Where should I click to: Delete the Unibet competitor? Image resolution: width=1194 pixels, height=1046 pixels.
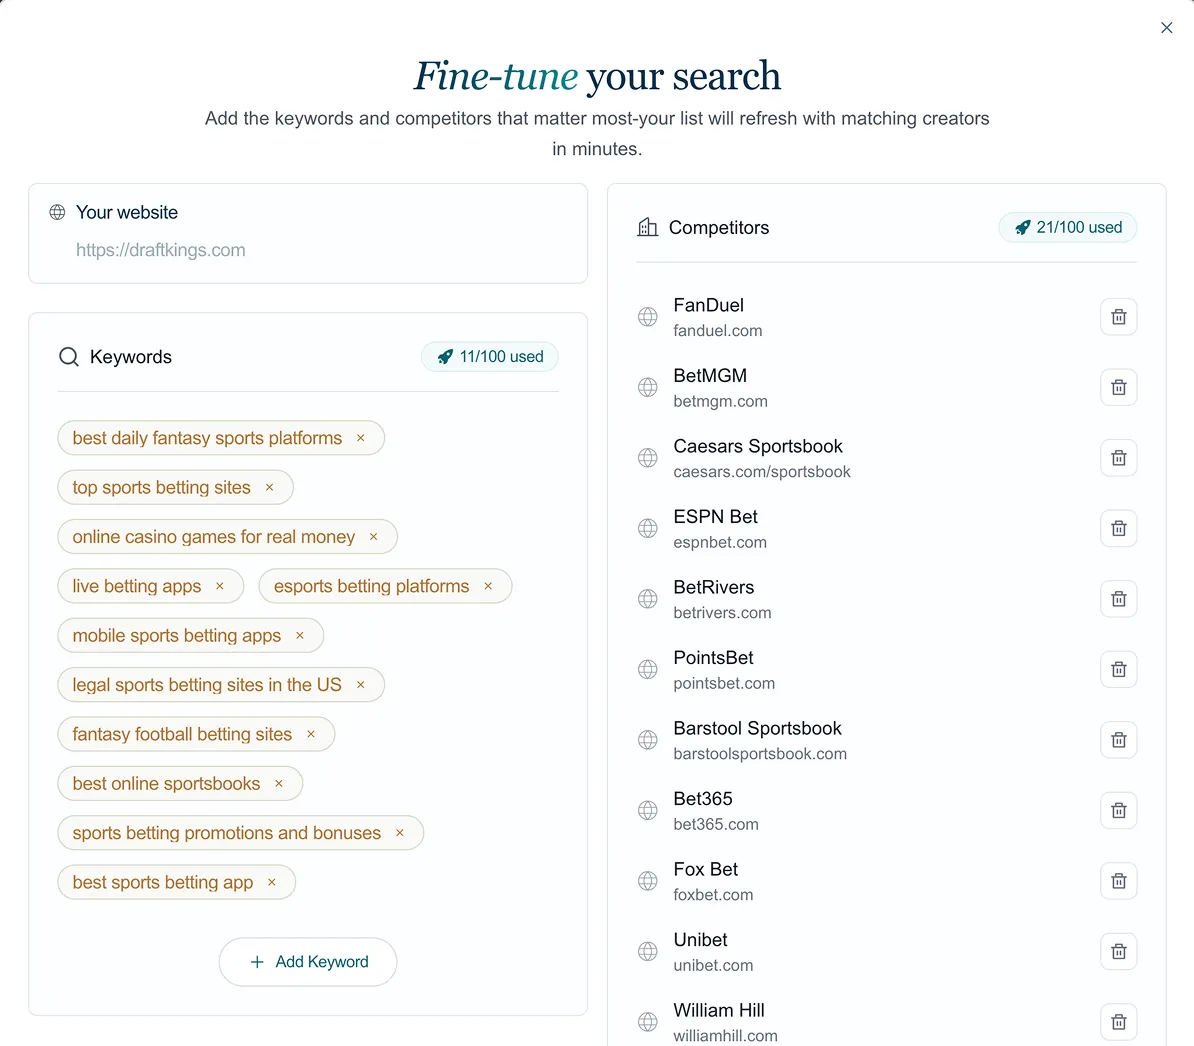[1118, 952]
